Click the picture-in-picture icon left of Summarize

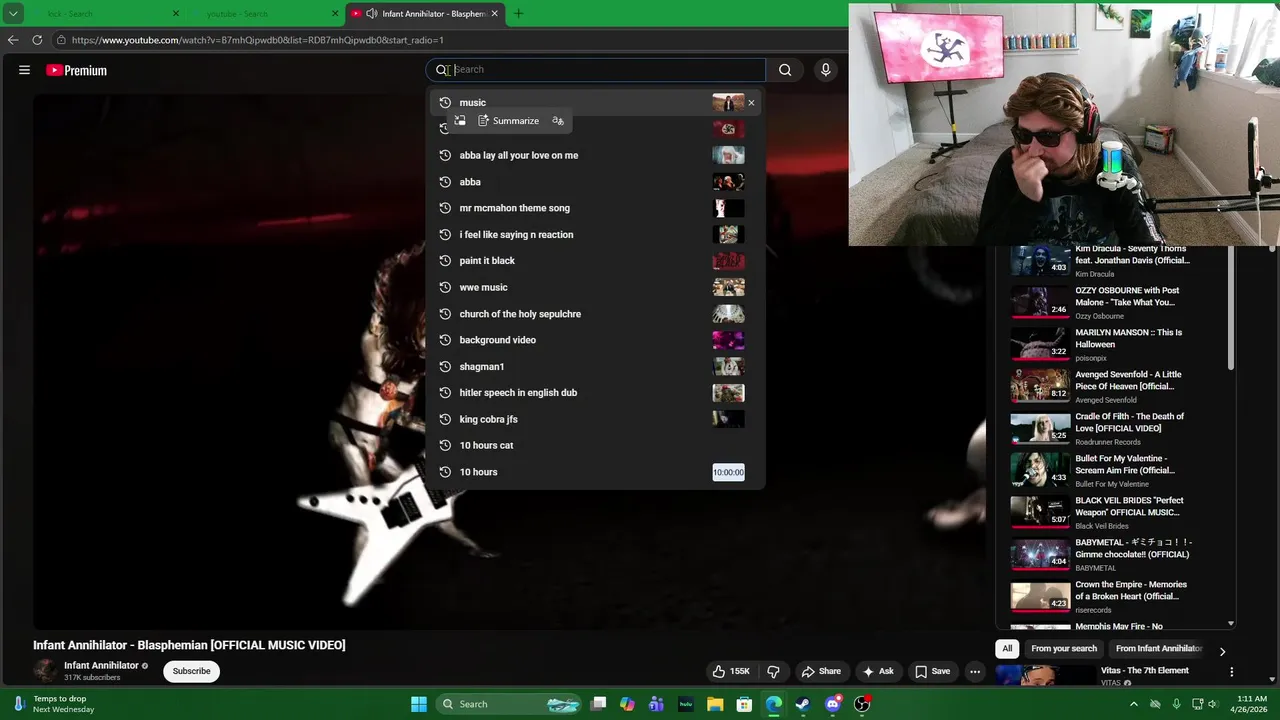click(x=460, y=121)
